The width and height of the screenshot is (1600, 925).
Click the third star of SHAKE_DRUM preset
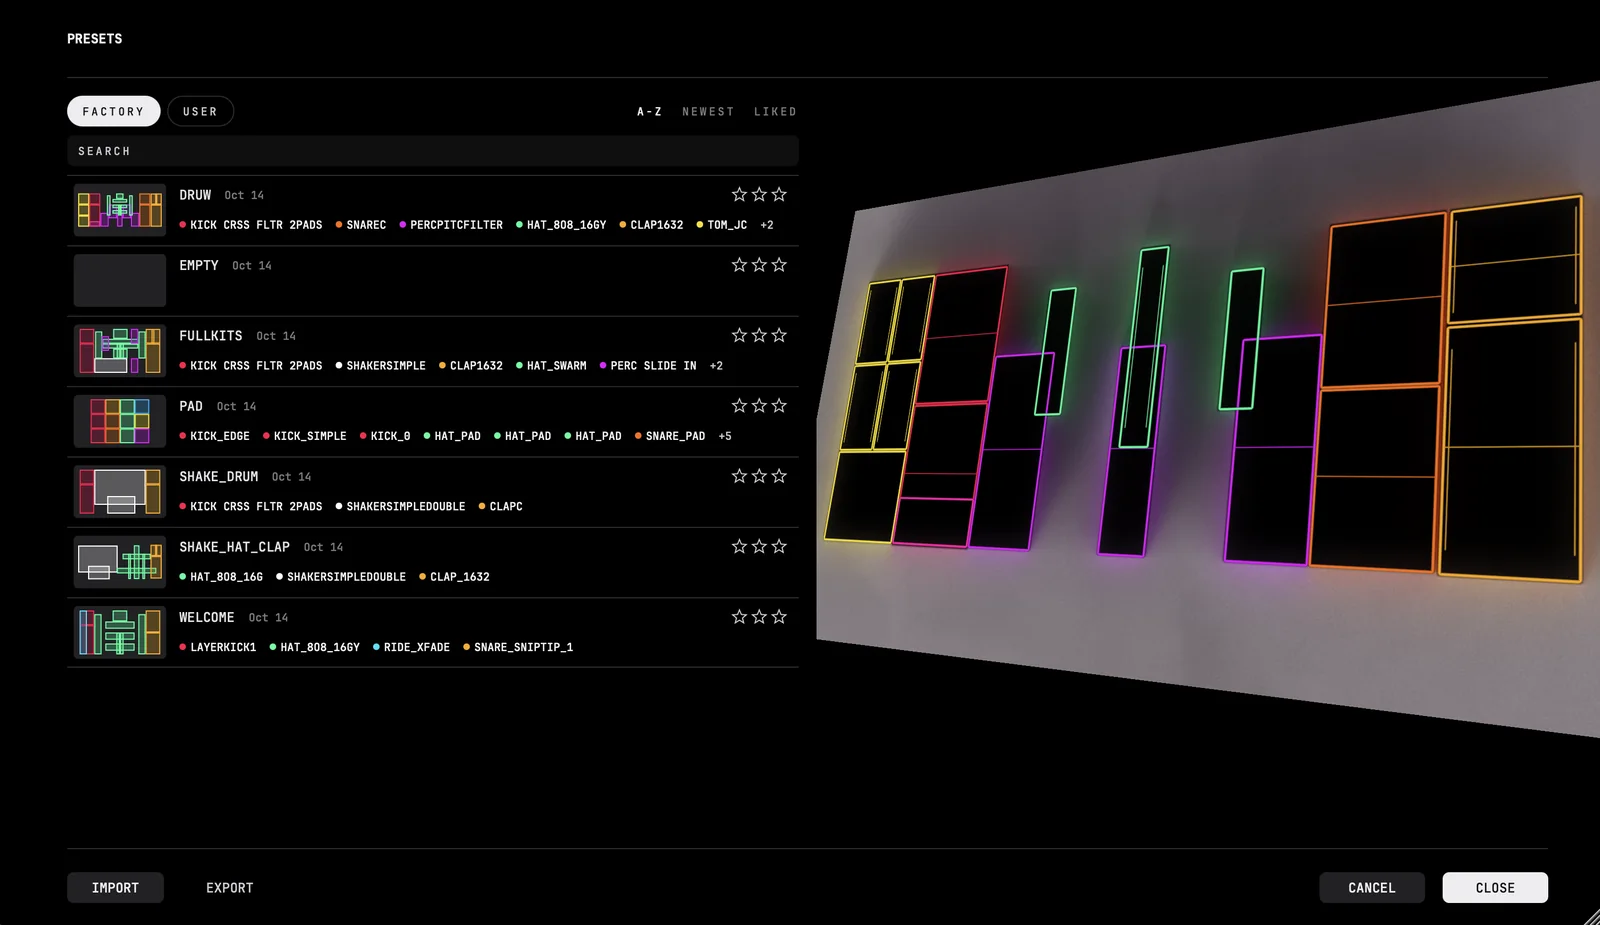(779, 476)
